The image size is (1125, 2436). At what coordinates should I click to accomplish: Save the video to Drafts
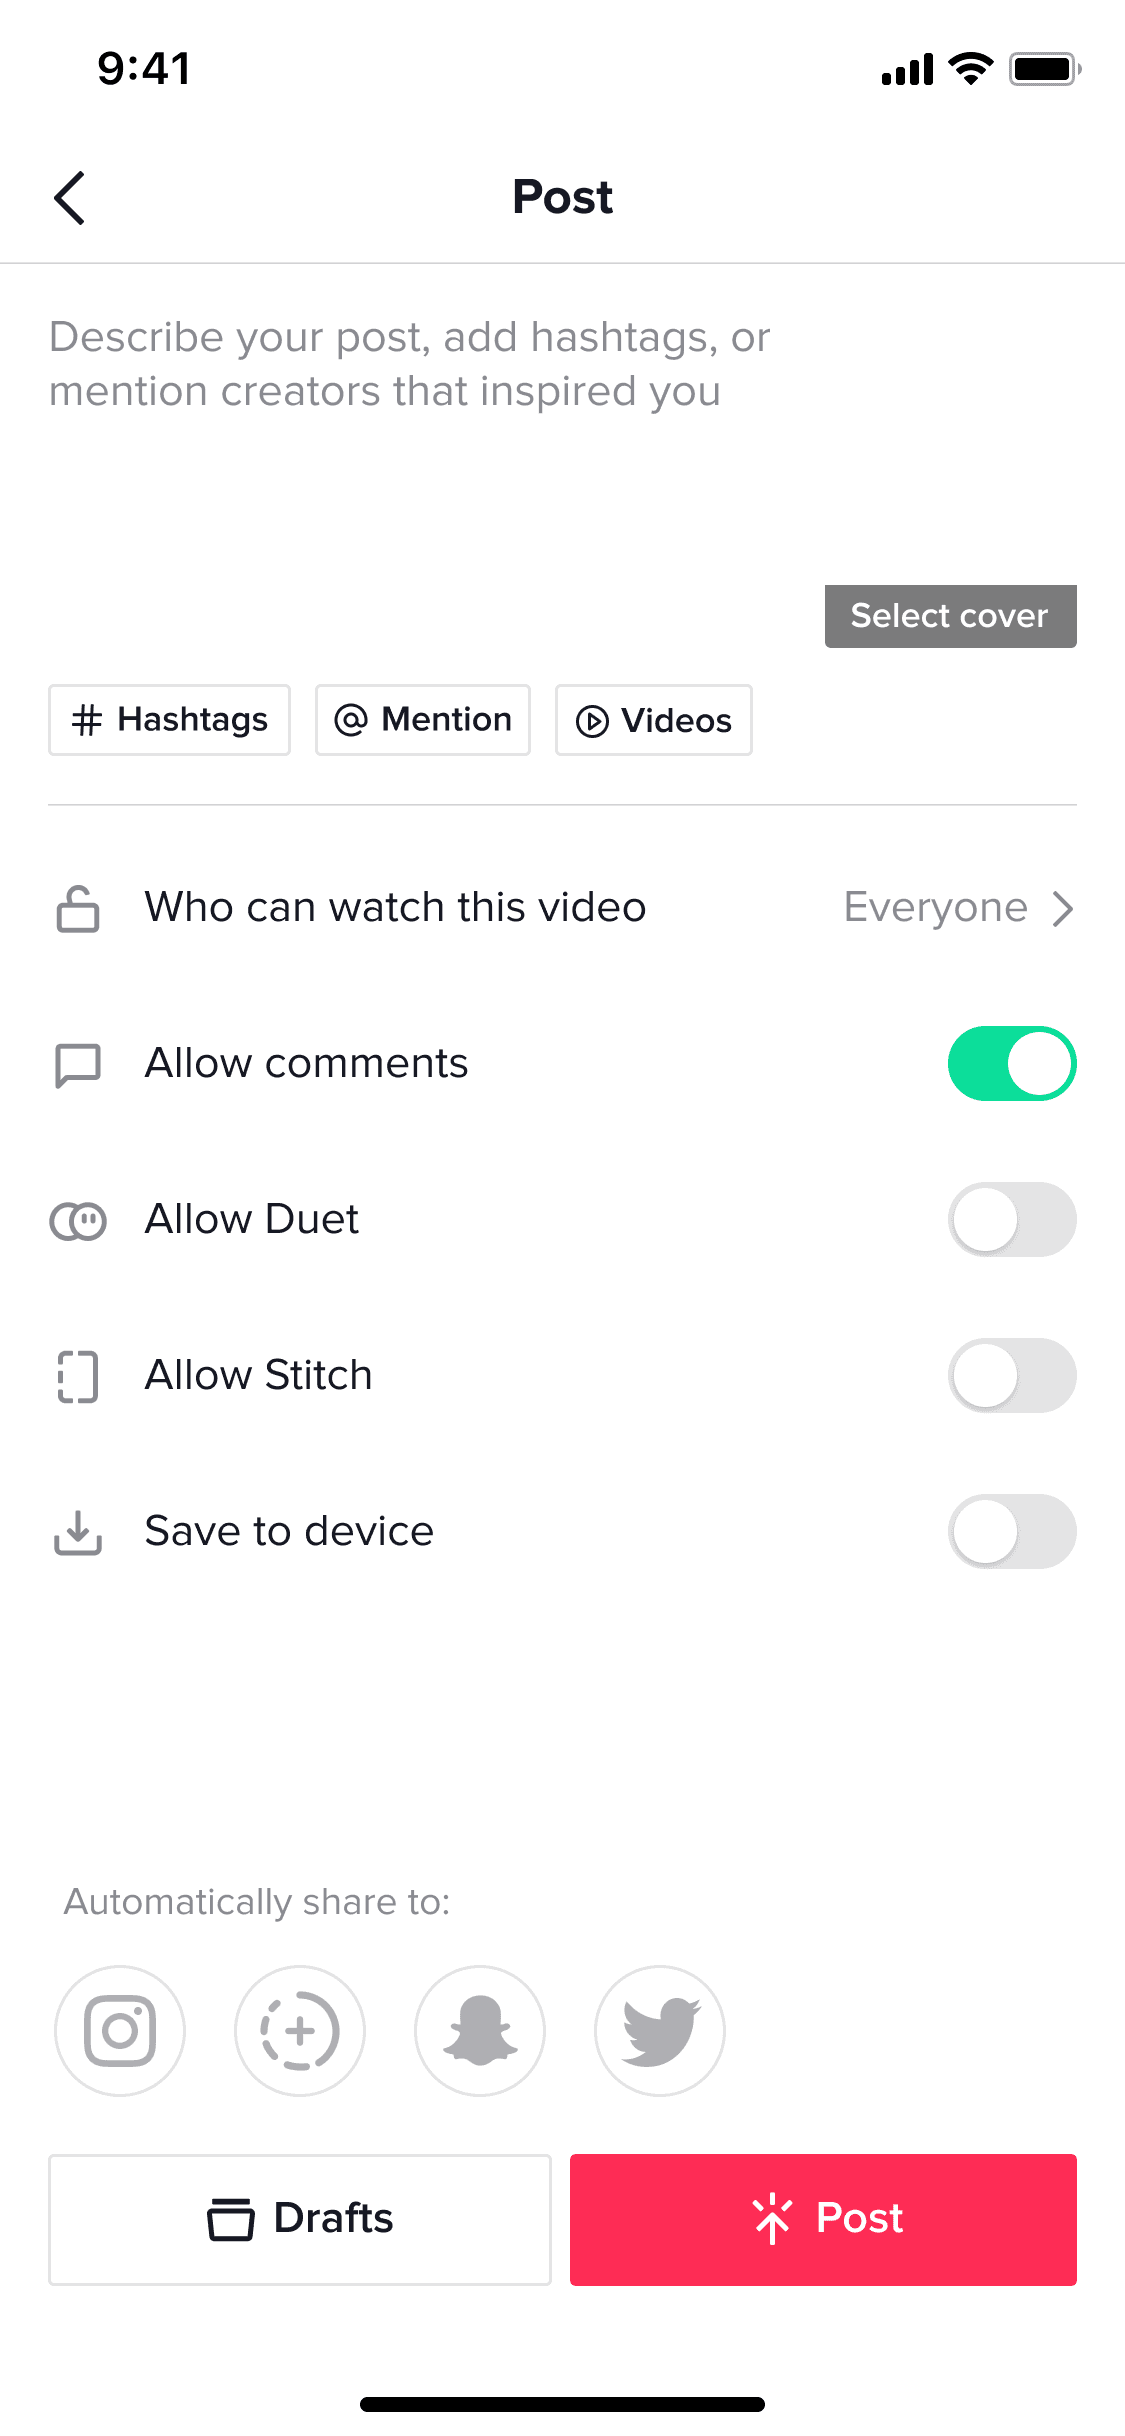(x=300, y=2219)
